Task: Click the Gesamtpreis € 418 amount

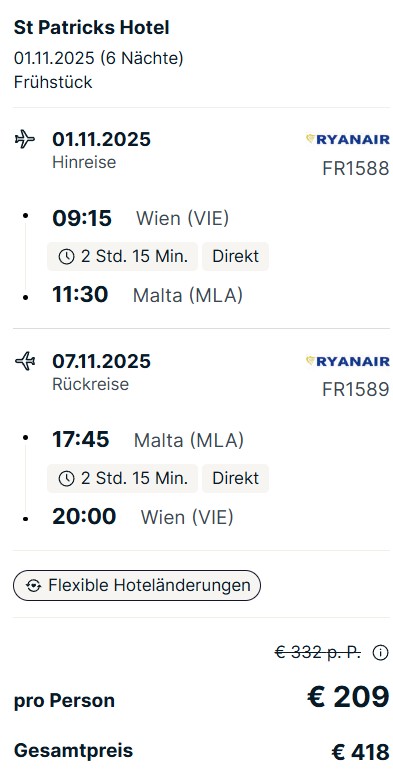Action: (360, 752)
